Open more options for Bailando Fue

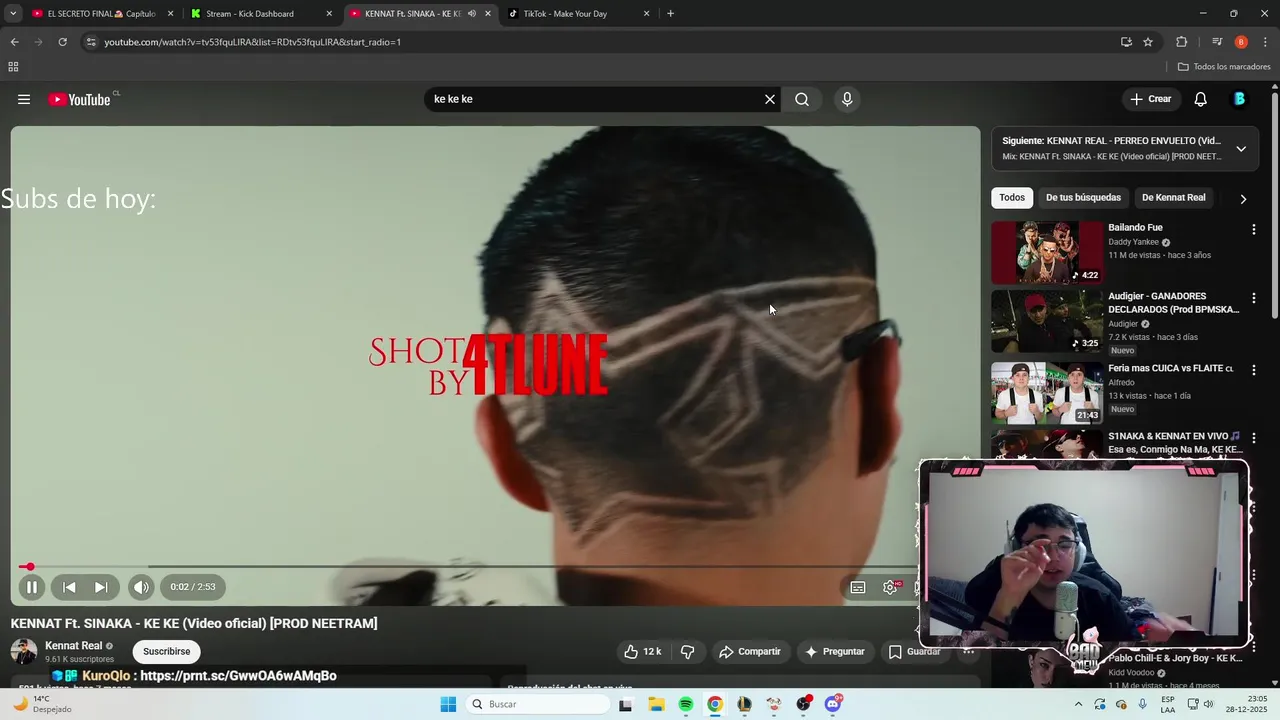click(x=1254, y=229)
